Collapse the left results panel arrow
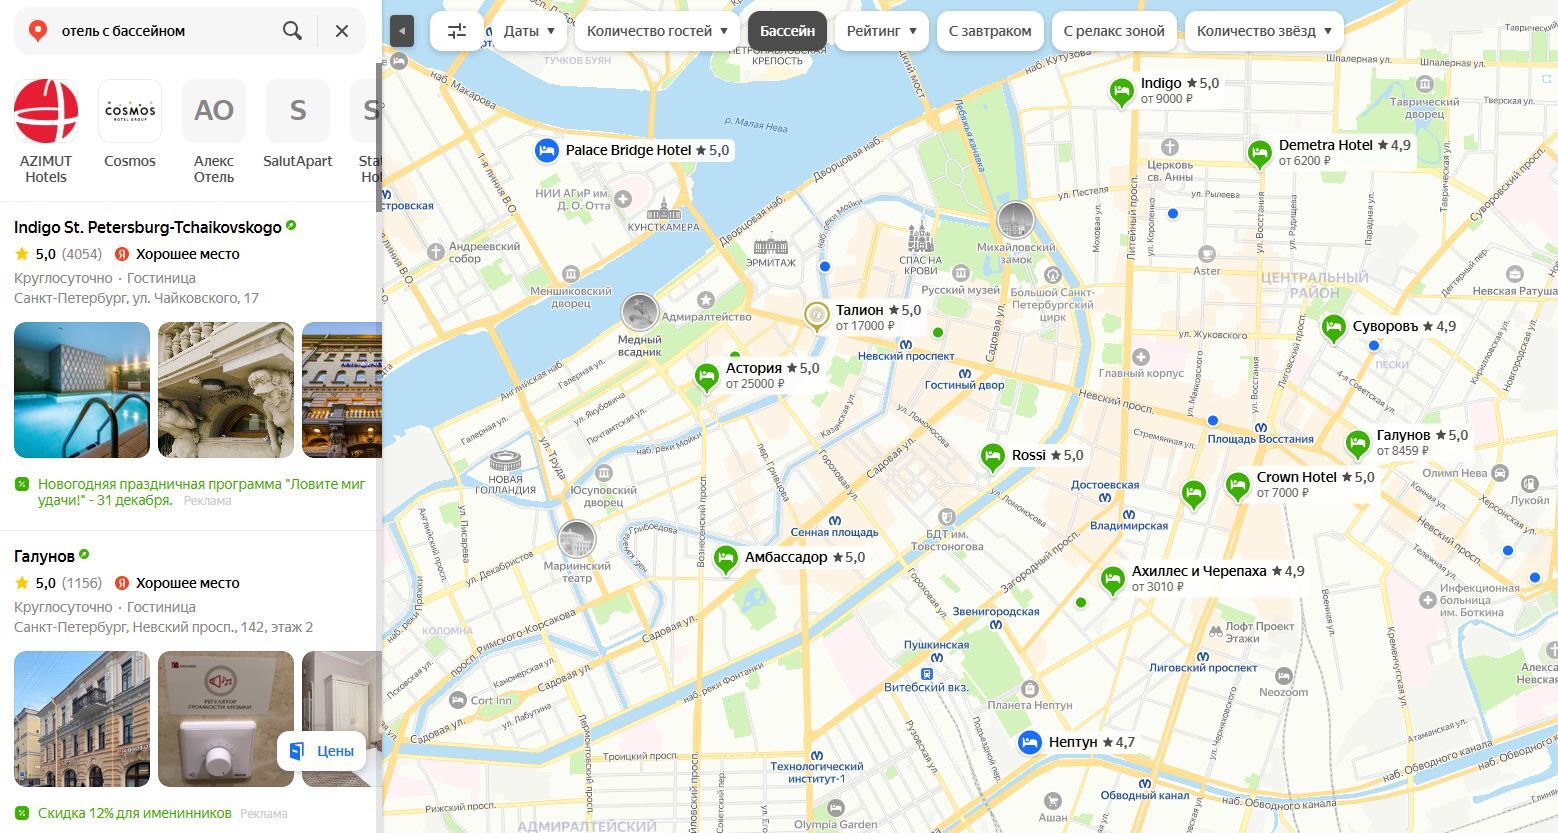The width and height of the screenshot is (1558, 833). 401,31
